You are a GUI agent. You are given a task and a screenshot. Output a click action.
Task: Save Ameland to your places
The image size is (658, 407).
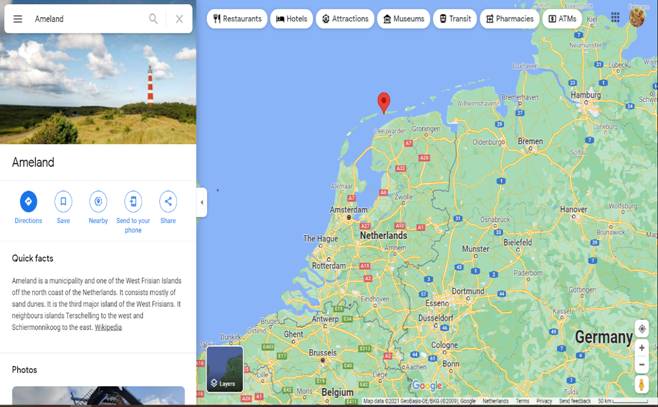click(x=63, y=201)
